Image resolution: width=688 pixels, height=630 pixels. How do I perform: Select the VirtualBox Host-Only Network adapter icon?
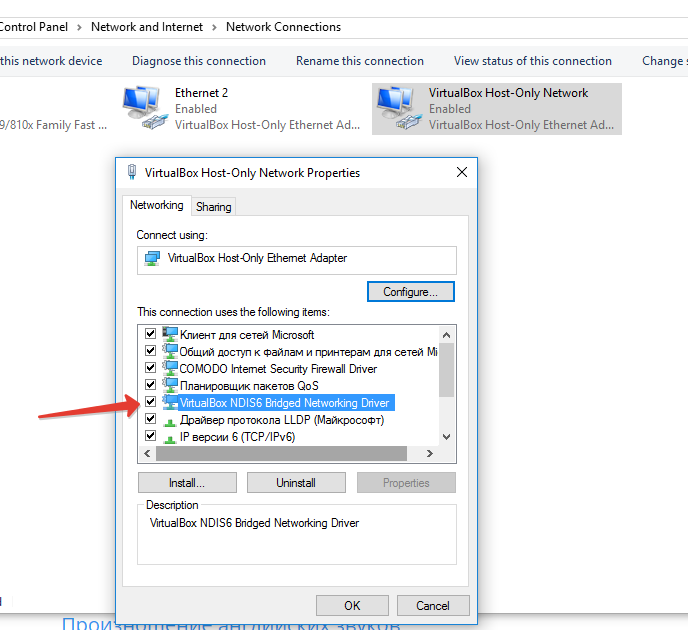399,108
